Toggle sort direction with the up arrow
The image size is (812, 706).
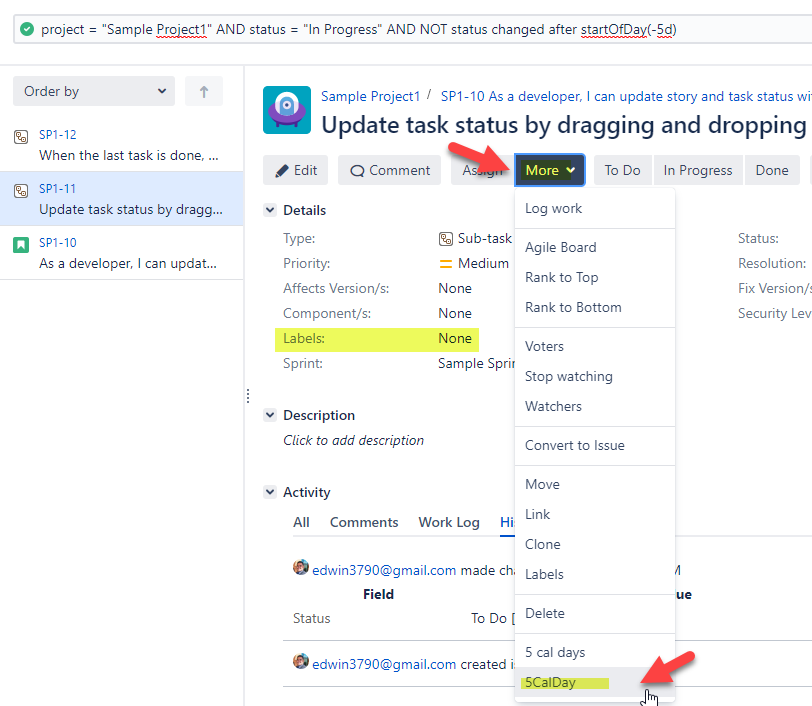tap(204, 92)
